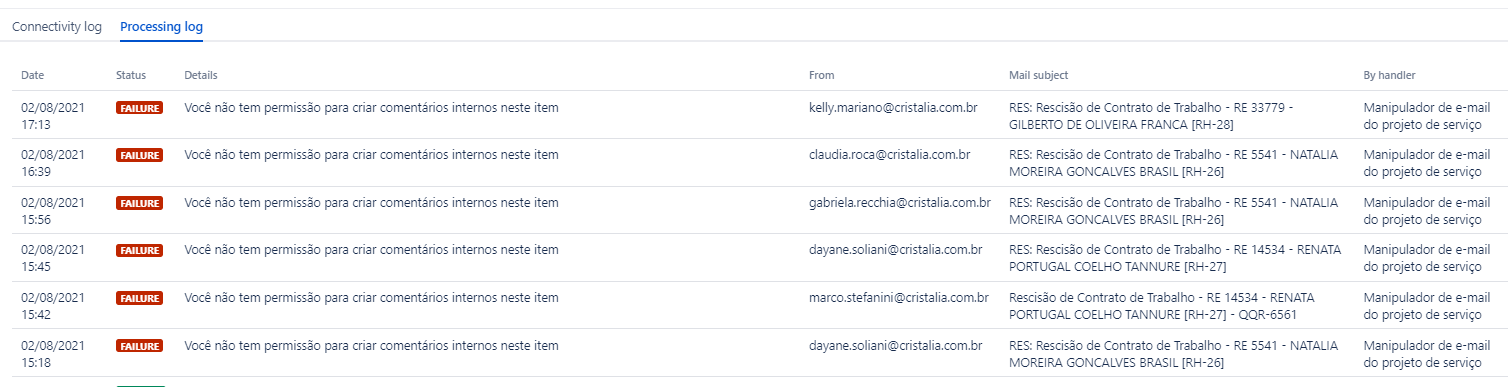Select sender marco.stefanini@cristalia.com.br
This screenshot has width=1508, height=387.
pos(899,298)
